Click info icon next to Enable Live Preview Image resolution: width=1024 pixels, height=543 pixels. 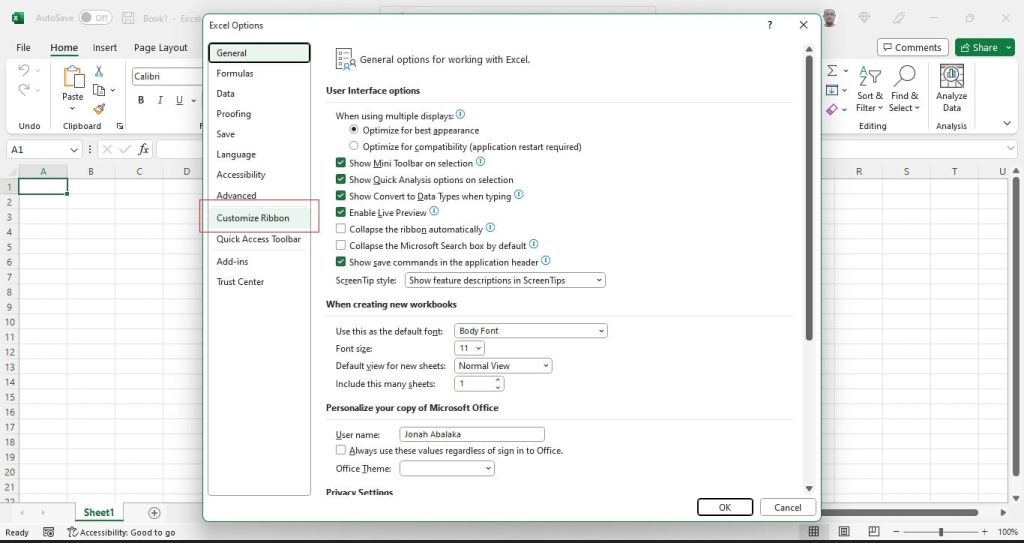point(434,212)
